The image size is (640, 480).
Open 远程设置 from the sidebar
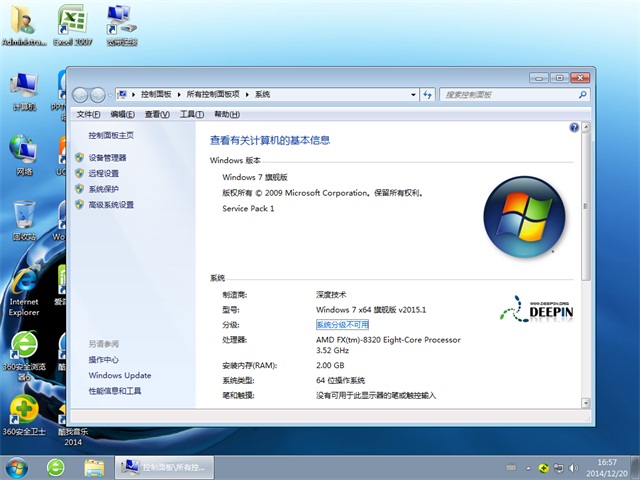point(104,173)
